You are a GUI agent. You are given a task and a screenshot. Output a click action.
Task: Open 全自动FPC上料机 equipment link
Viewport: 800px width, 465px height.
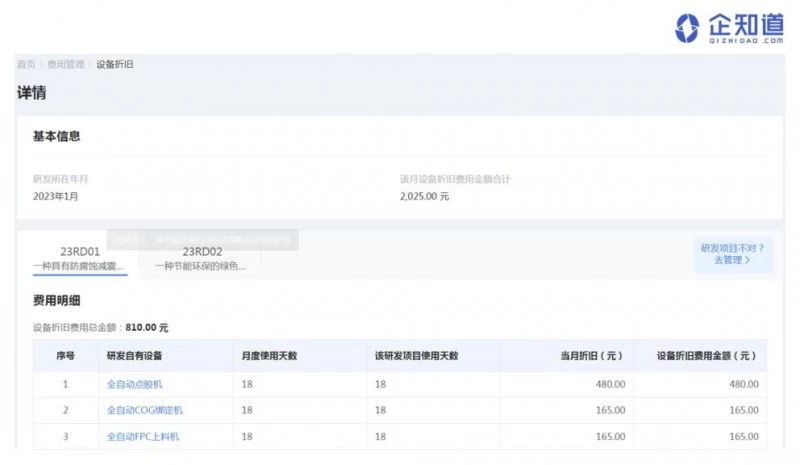coord(143,437)
